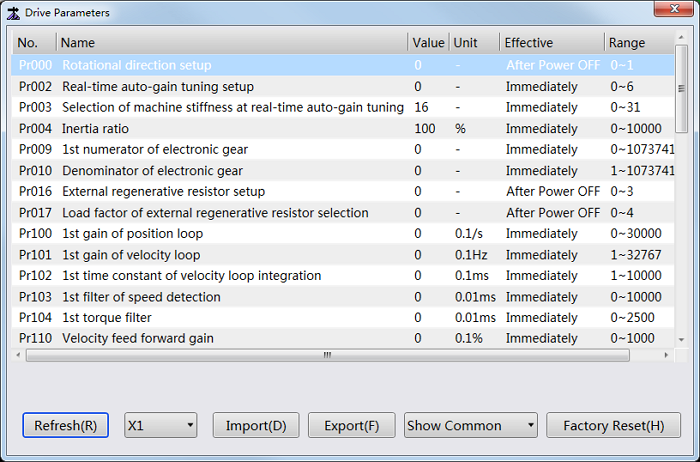Open the X1 axis dropdown

pyautogui.click(x=161, y=425)
